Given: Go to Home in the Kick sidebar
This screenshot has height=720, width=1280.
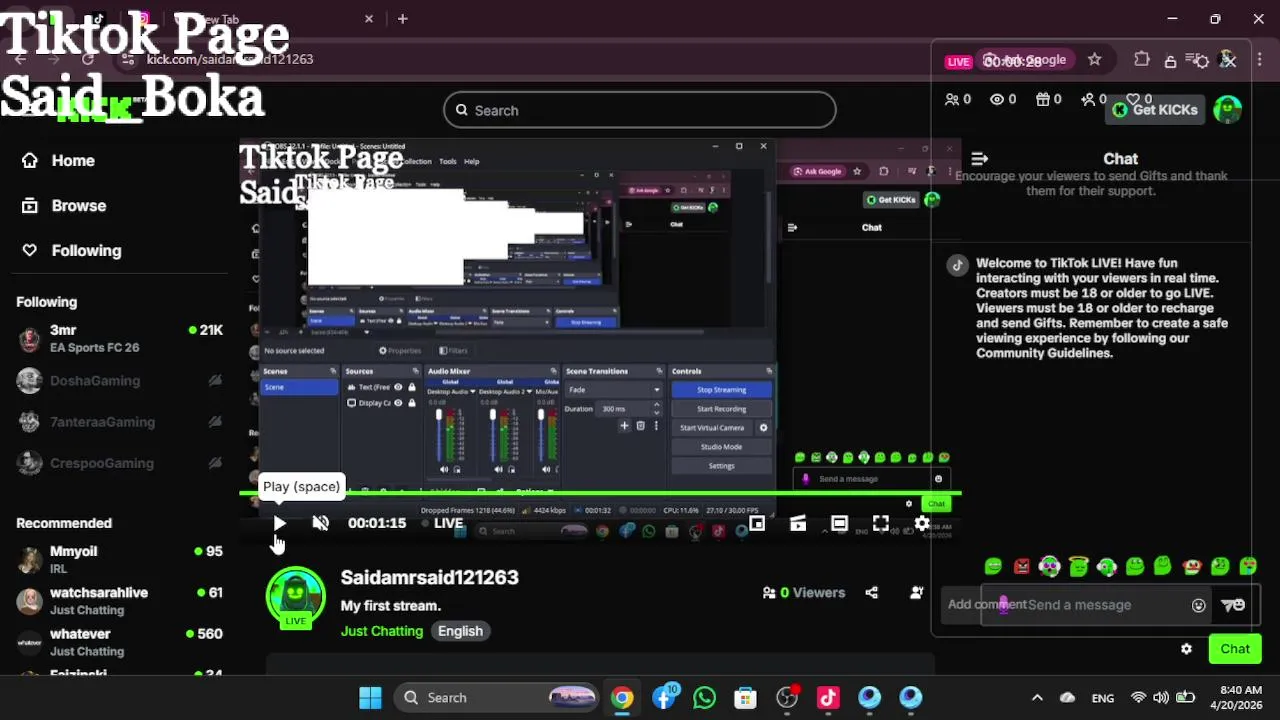Looking at the screenshot, I should coord(60,160).
